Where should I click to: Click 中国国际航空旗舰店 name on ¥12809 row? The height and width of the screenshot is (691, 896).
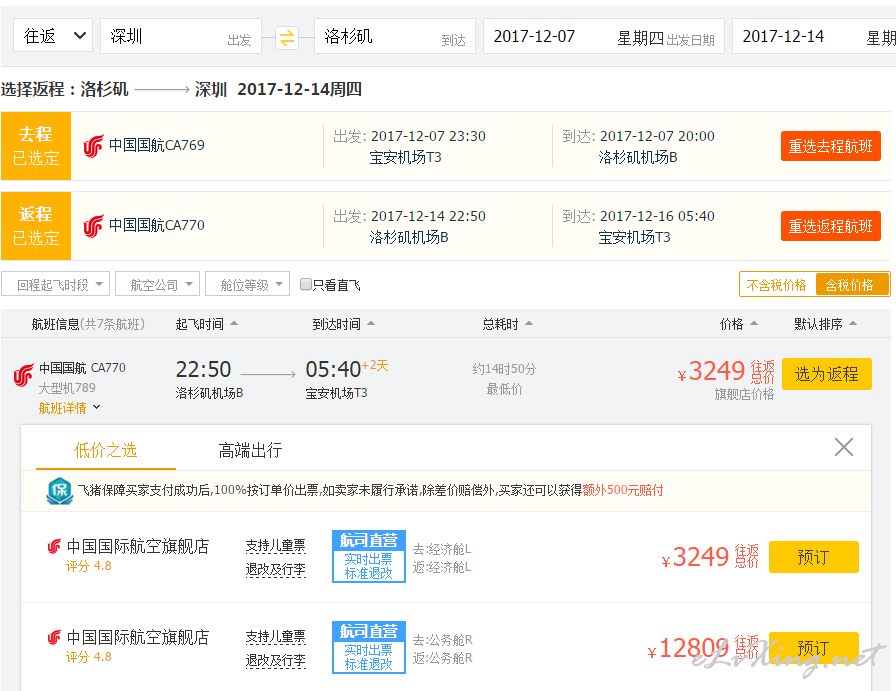coord(138,637)
